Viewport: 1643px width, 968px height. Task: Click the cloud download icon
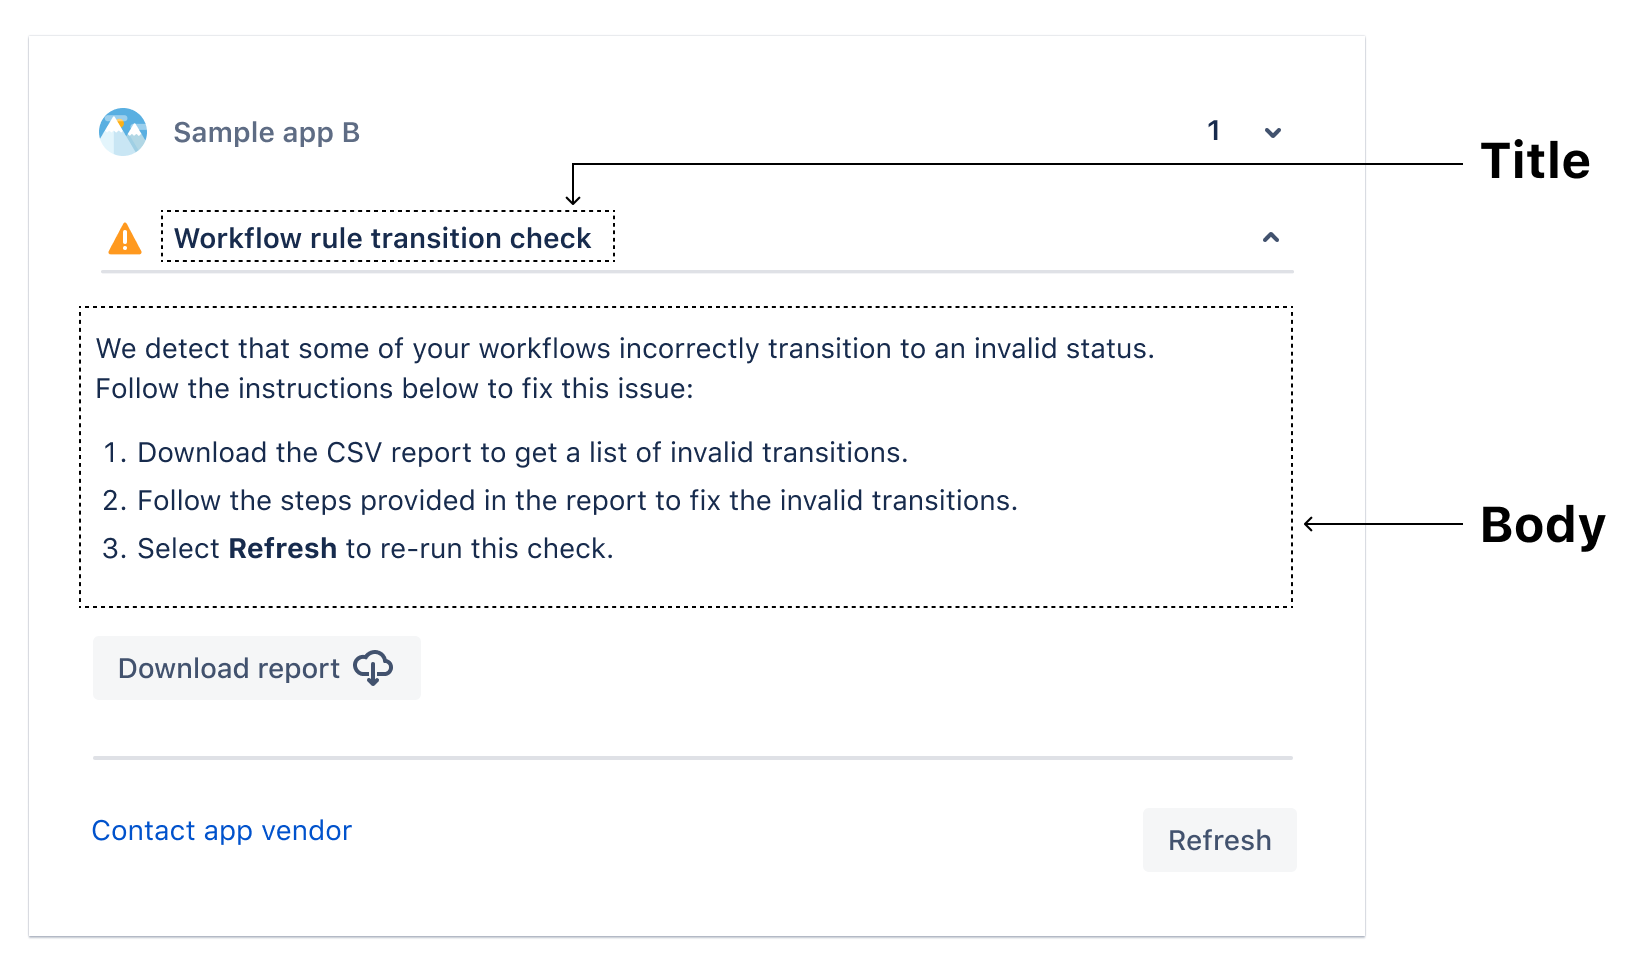[x=373, y=668]
